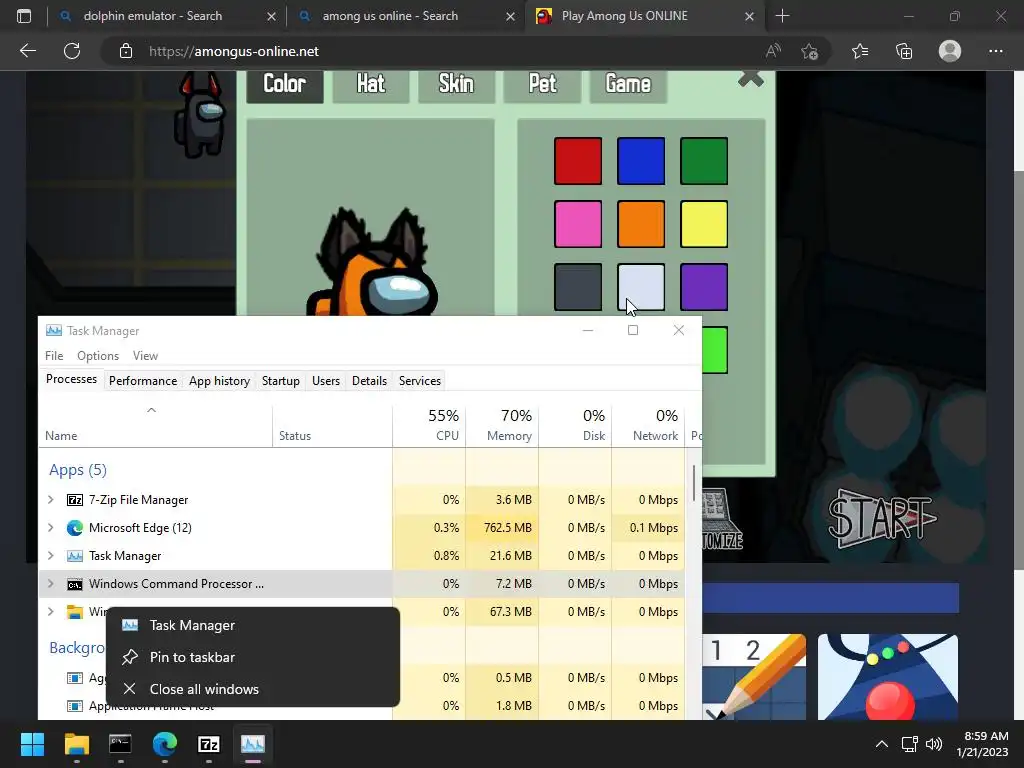Open the Windows Start menu
The image size is (1024, 768).
coord(32,744)
